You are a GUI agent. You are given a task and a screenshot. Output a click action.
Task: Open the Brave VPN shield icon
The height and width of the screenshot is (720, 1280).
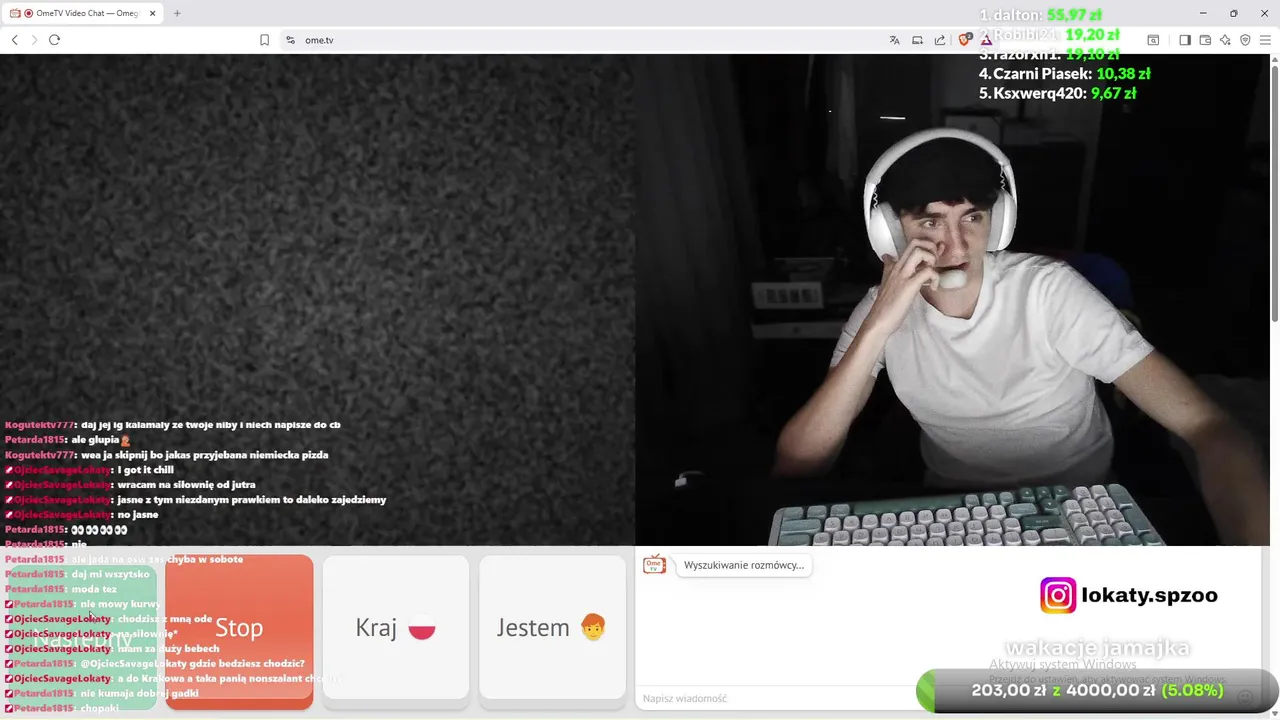click(x=1245, y=40)
